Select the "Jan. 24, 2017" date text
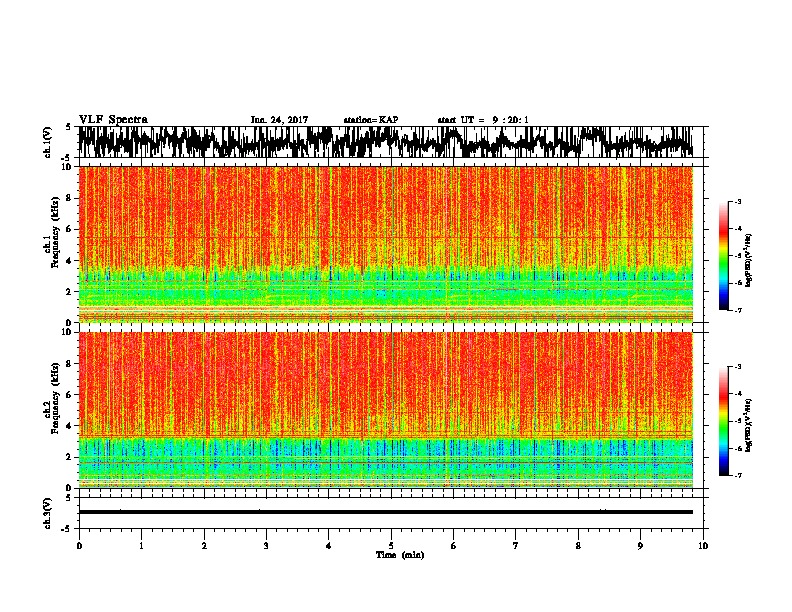792x612 pixels. tap(279, 120)
